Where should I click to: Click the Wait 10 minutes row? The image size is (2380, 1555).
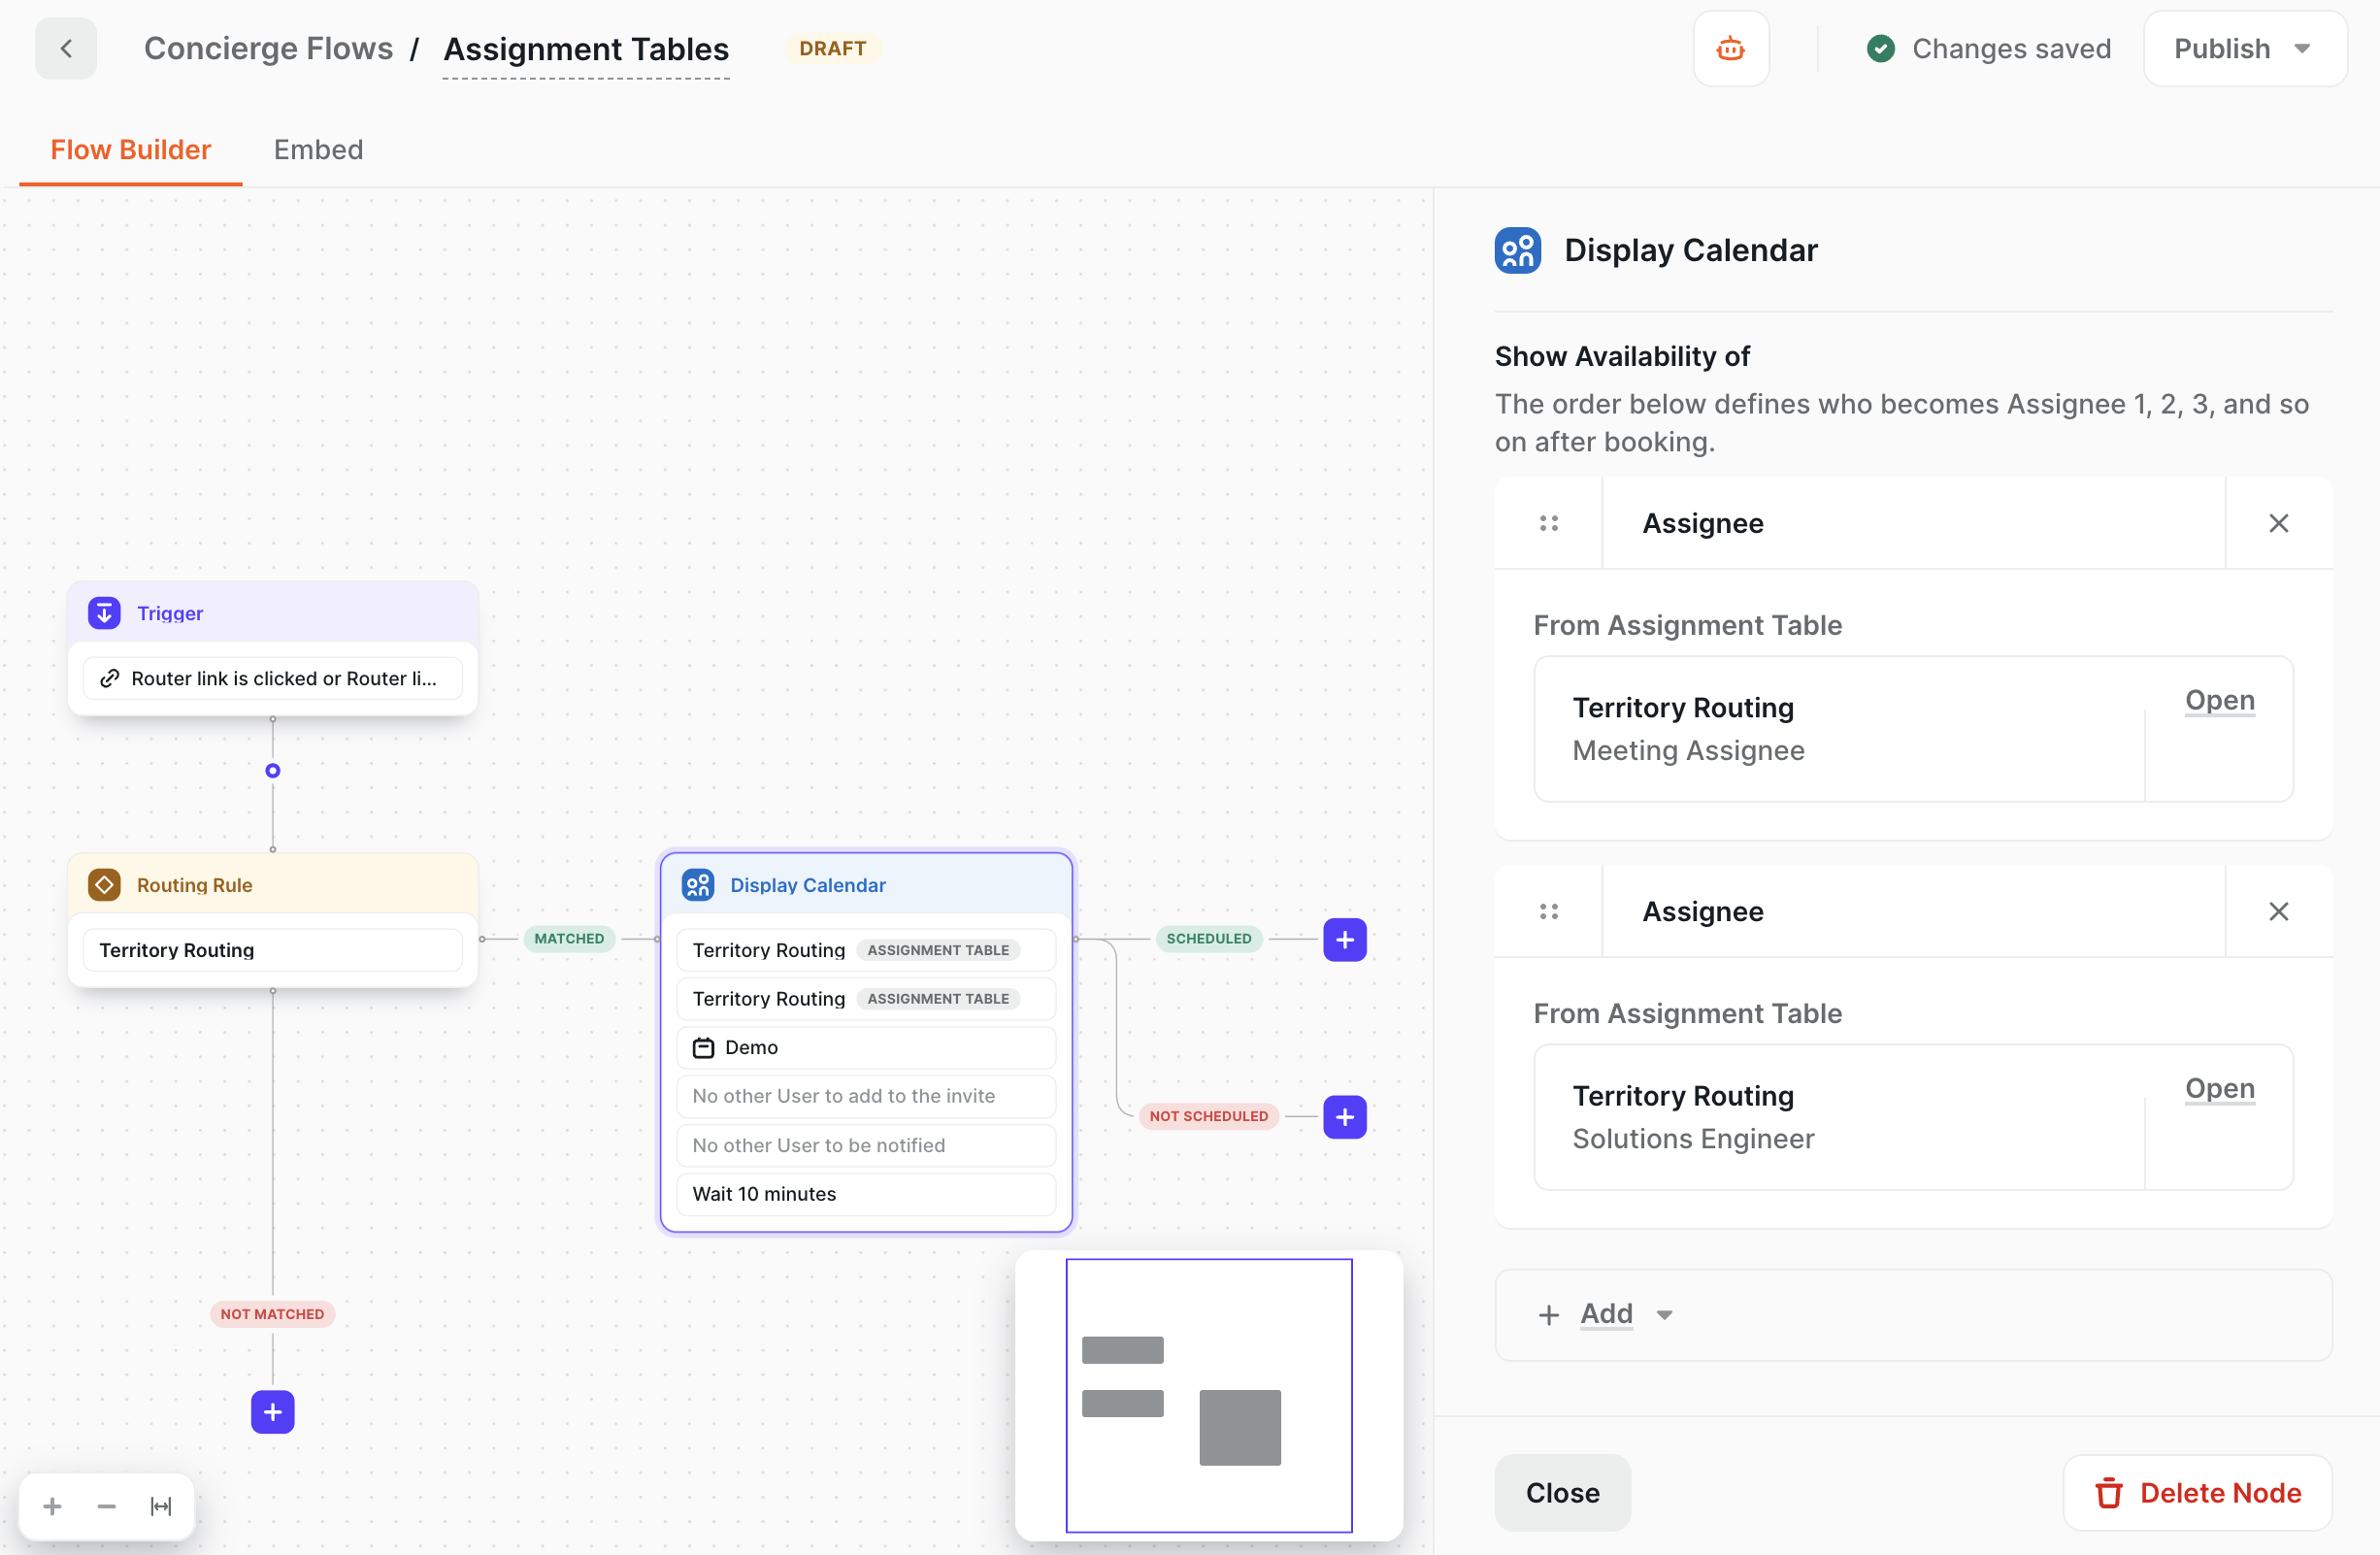coord(866,1194)
